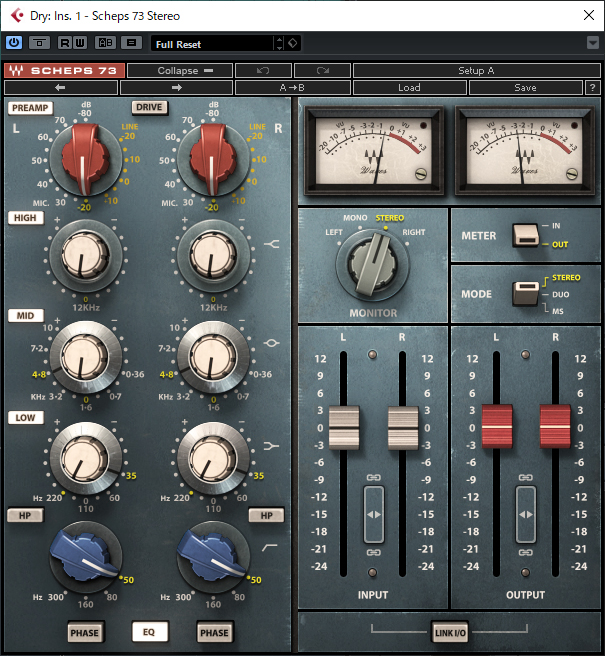Expand the plugin functions menu arrow at the toolbar's right end
The height and width of the screenshot is (656, 605).
(593, 43)
